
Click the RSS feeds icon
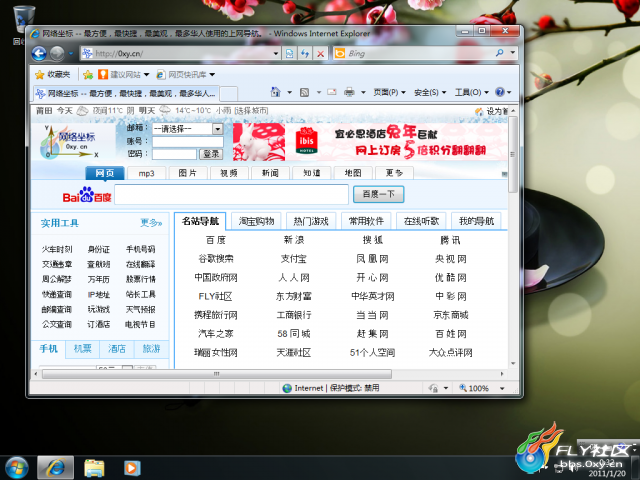coord(304,92)
